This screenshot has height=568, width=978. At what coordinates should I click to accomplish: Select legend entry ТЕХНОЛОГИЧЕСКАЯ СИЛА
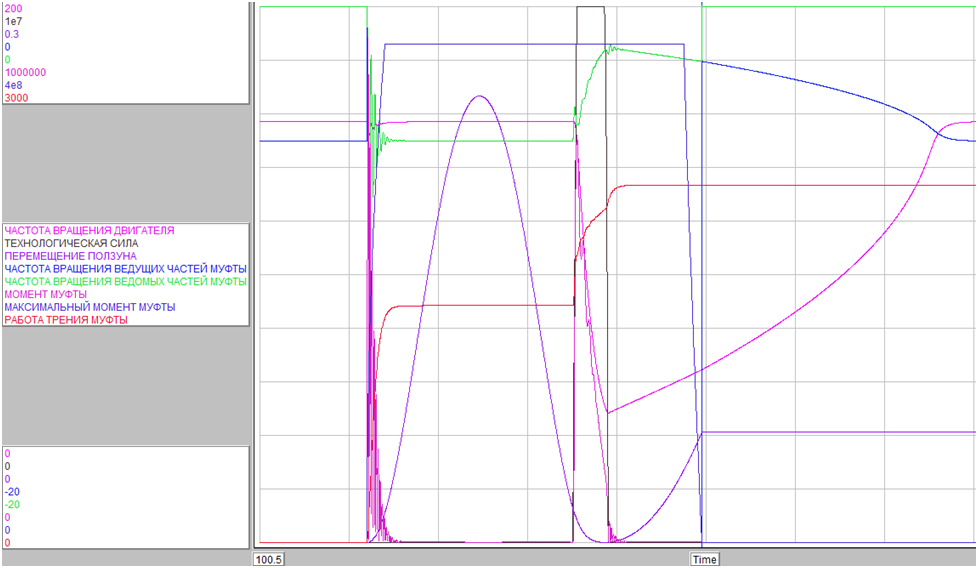[71, 243]
